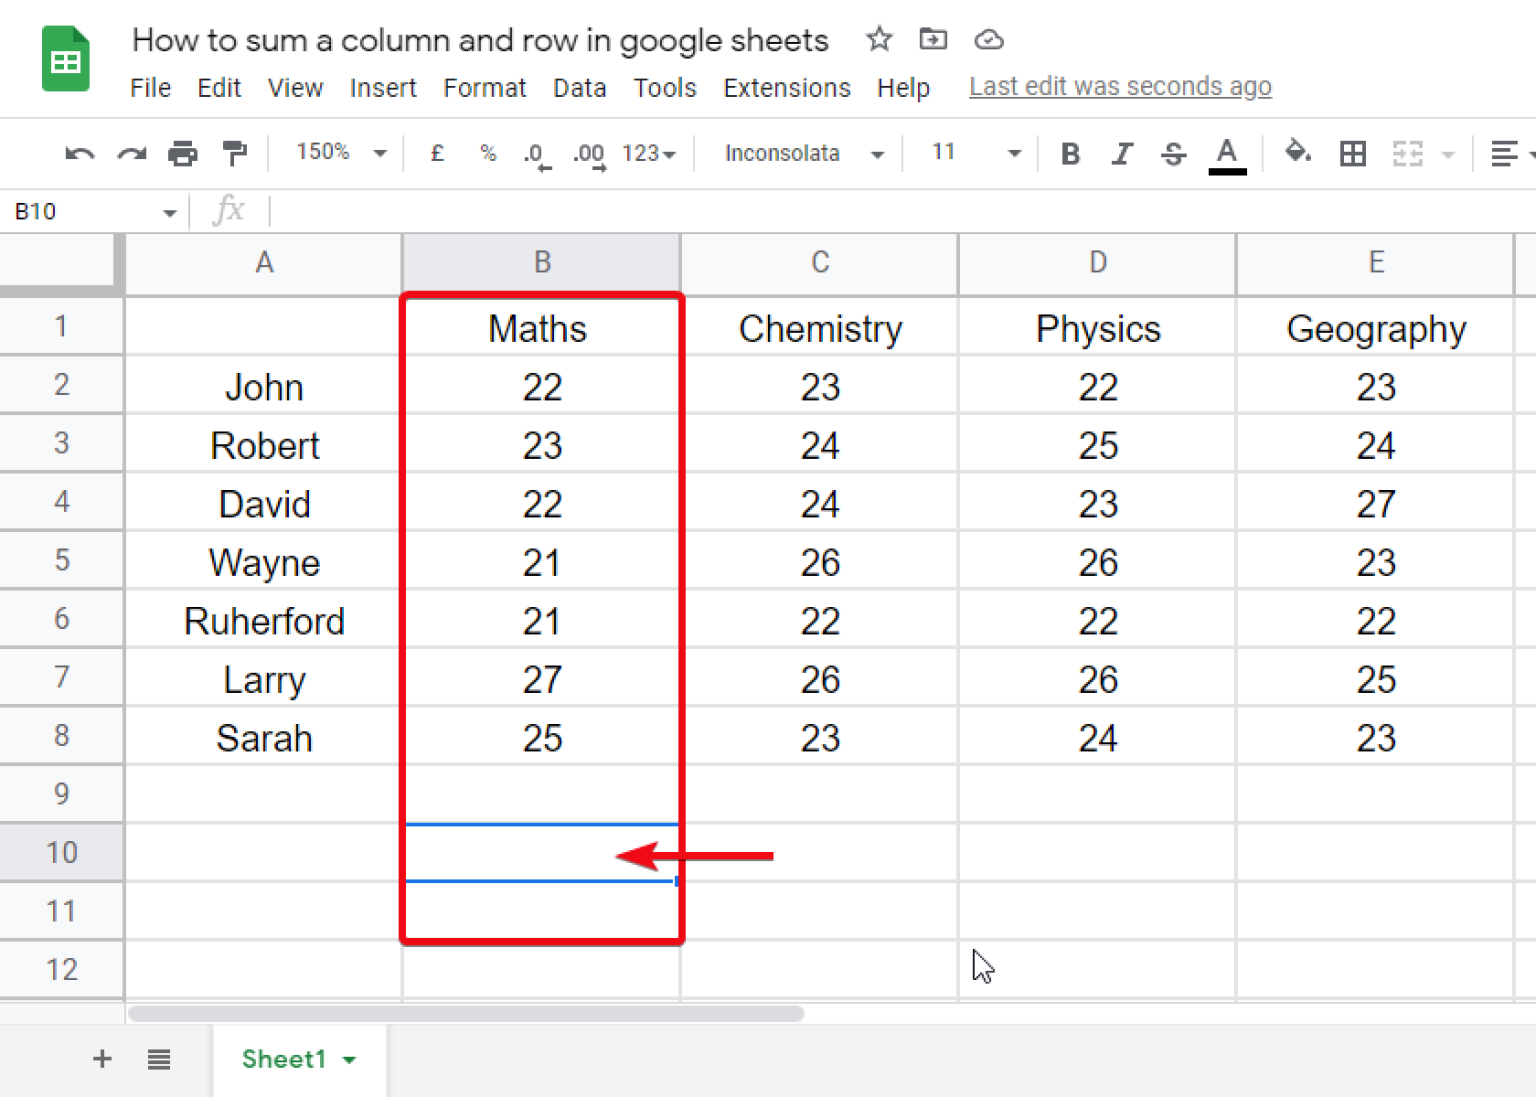The width and height of the screenshot is (1536, 1097).
Task: Format as percent
Action: pos(488,153)
